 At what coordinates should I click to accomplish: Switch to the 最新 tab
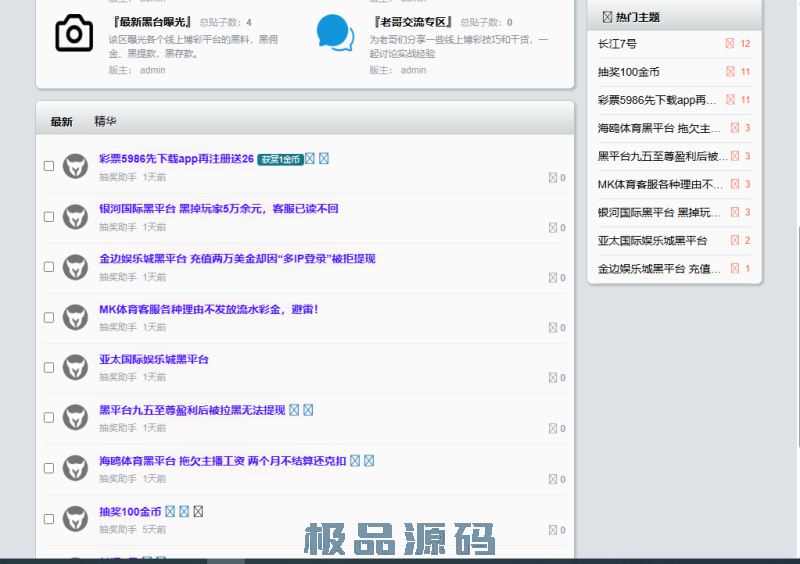[61, 121]
